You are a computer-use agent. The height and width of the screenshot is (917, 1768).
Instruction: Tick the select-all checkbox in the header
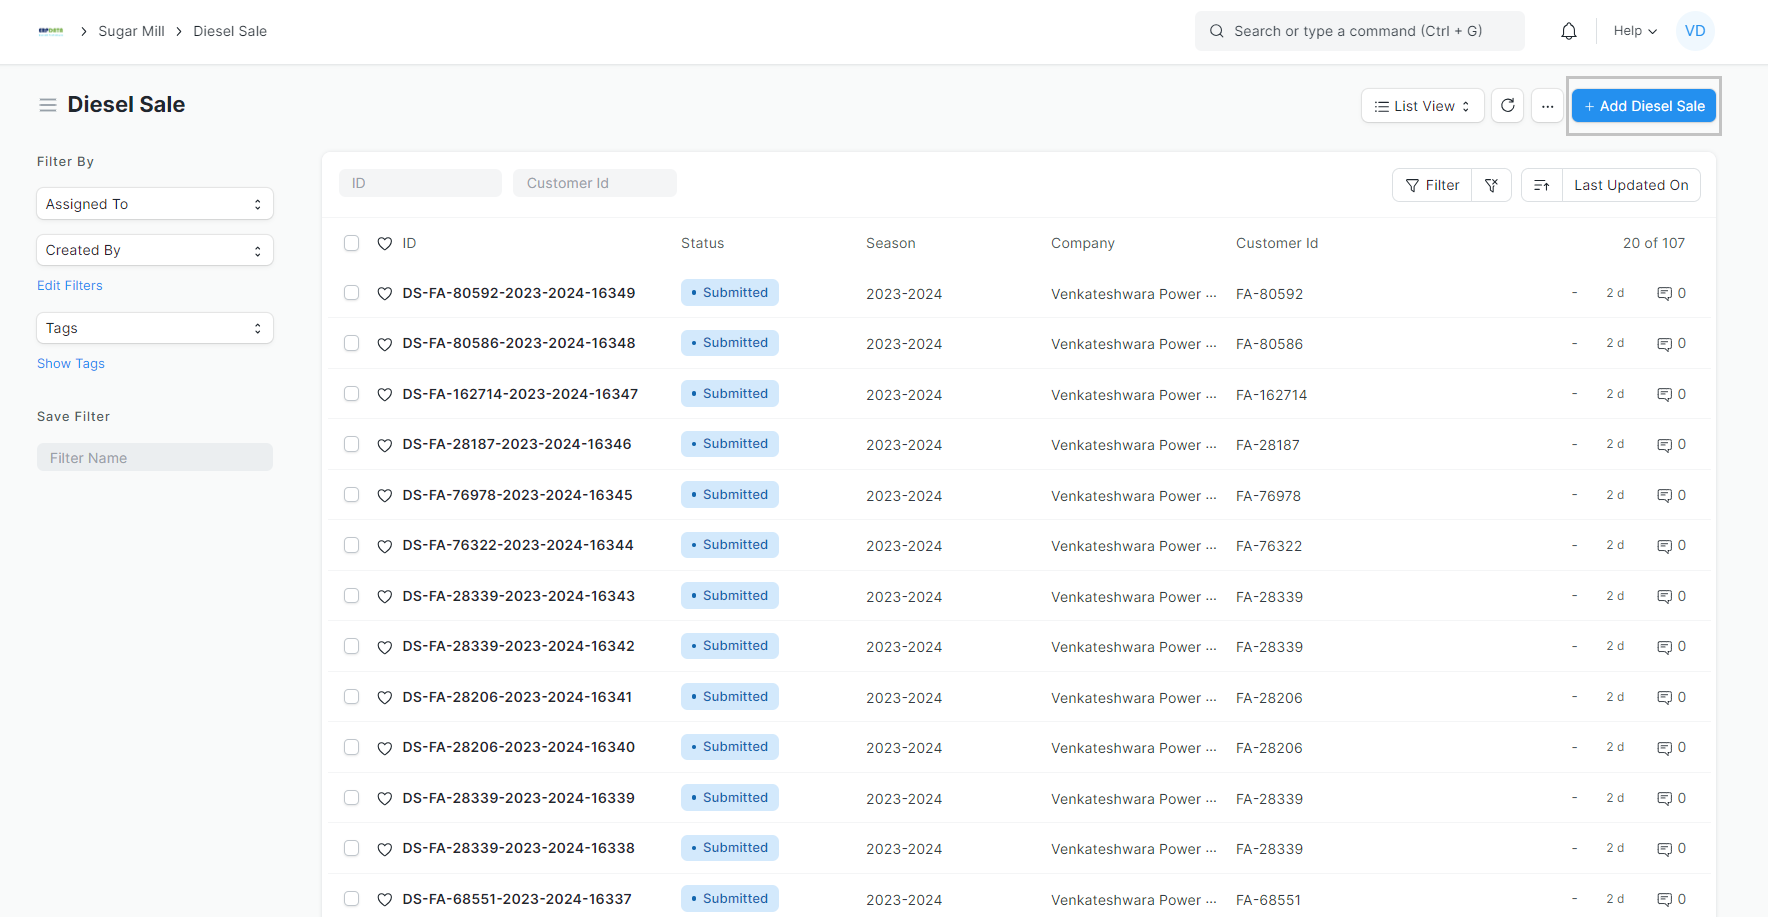pos(351,243)
